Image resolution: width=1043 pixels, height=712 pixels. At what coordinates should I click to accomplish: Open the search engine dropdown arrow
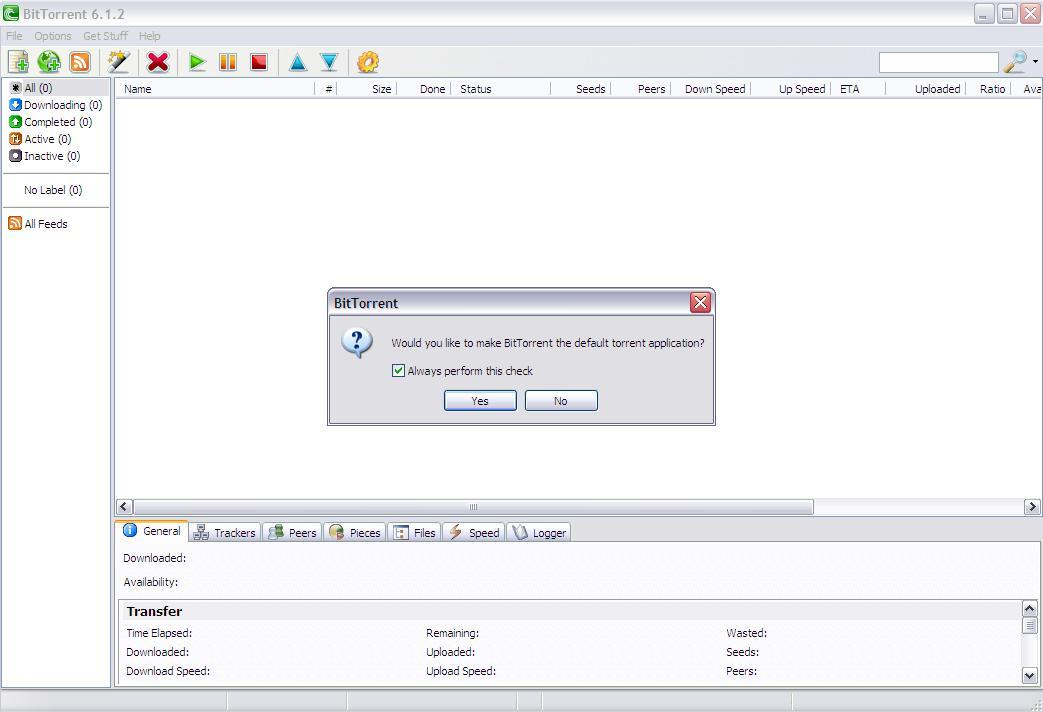[1035, 62]
